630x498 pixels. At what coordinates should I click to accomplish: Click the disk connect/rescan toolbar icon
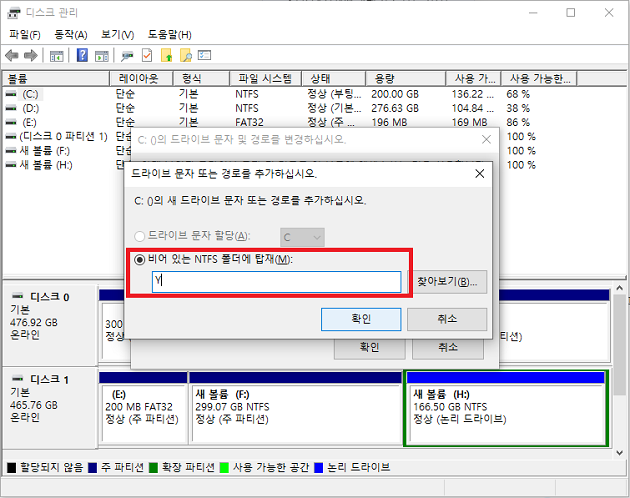[127, 56]
